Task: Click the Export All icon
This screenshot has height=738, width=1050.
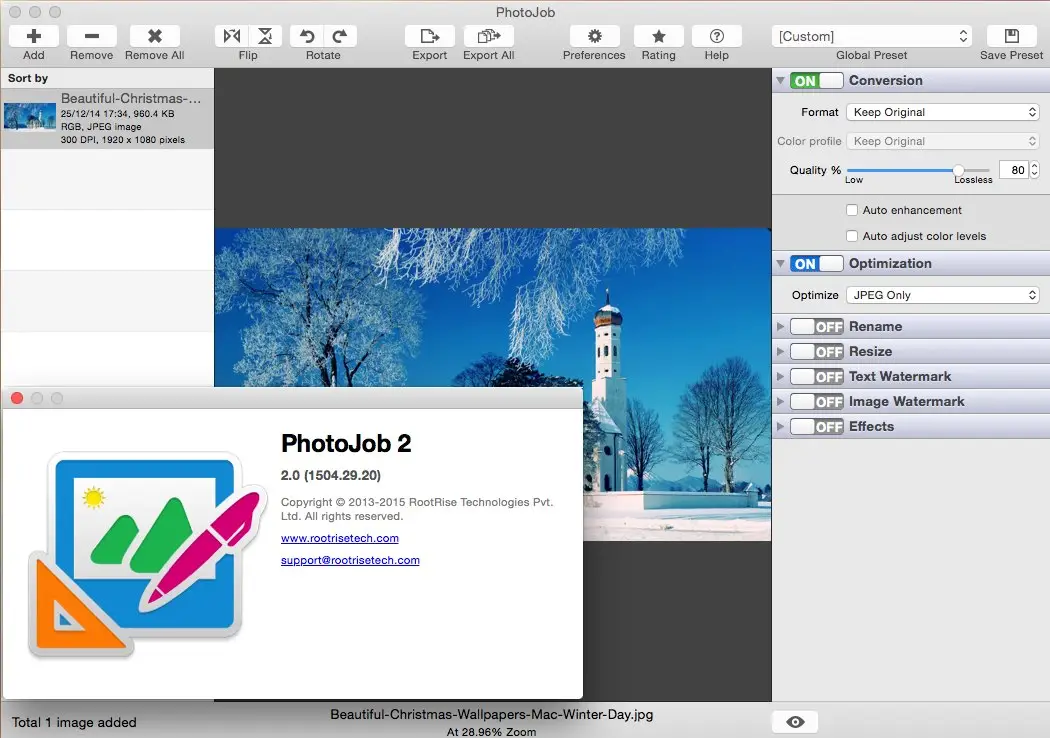Action: pos(489,36)
